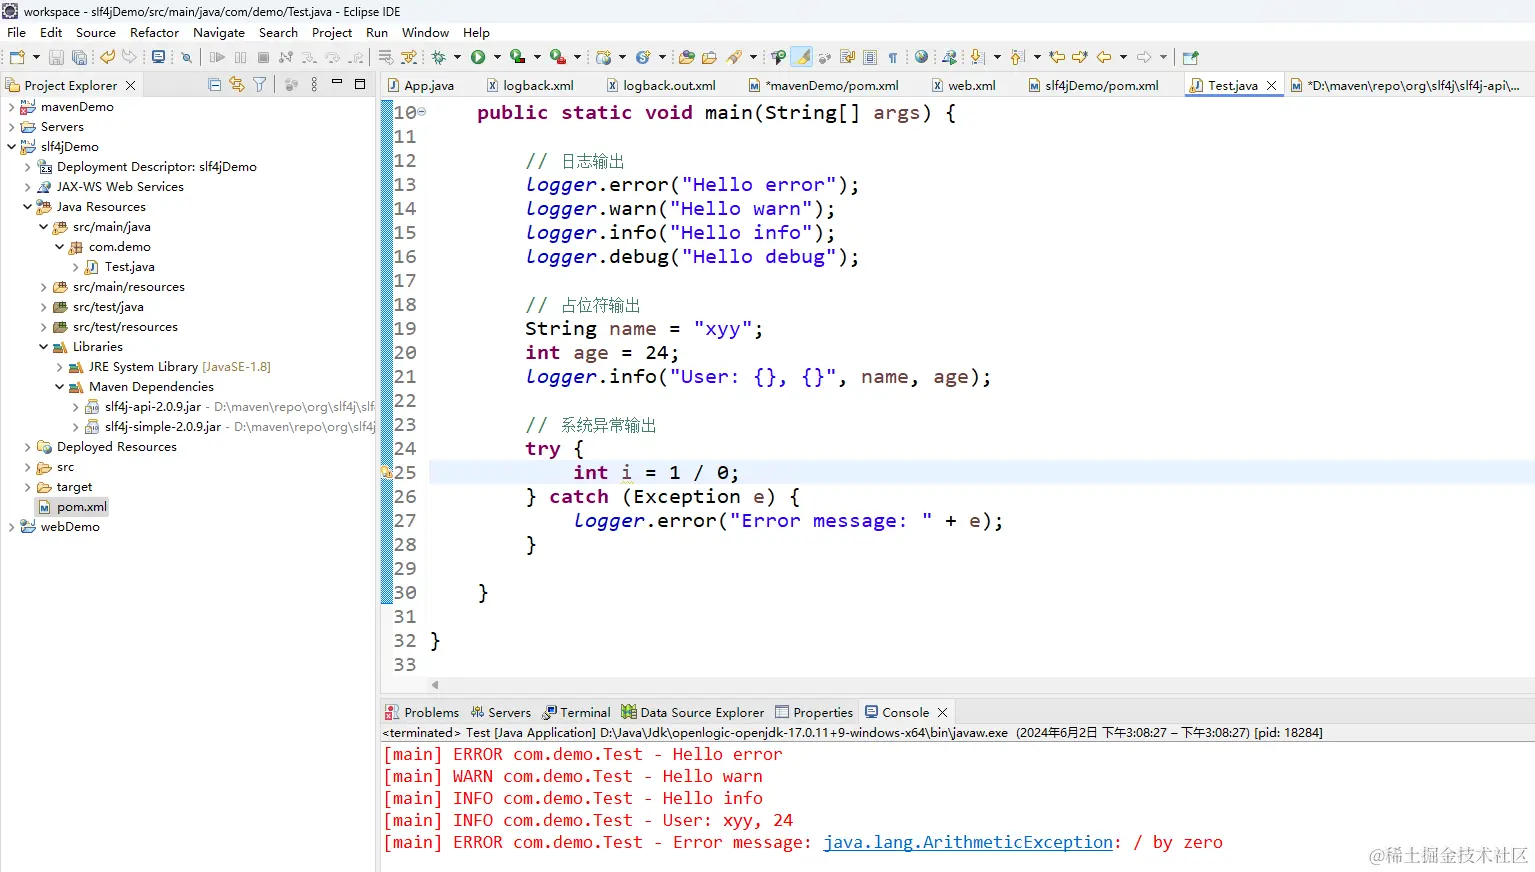The width and height of the screenshot is (1535, 872).
Task: Open the Refactor menu
Action: tap(154, 33)
